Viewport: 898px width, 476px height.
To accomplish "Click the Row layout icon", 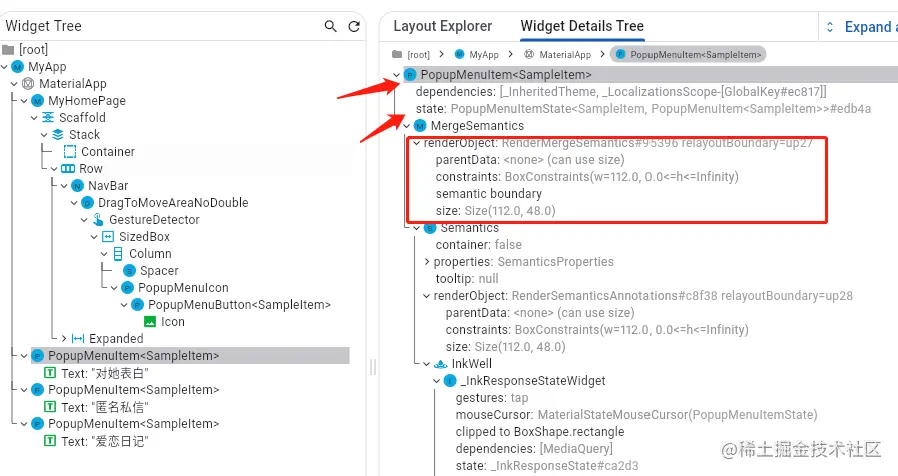I will 68,168.
